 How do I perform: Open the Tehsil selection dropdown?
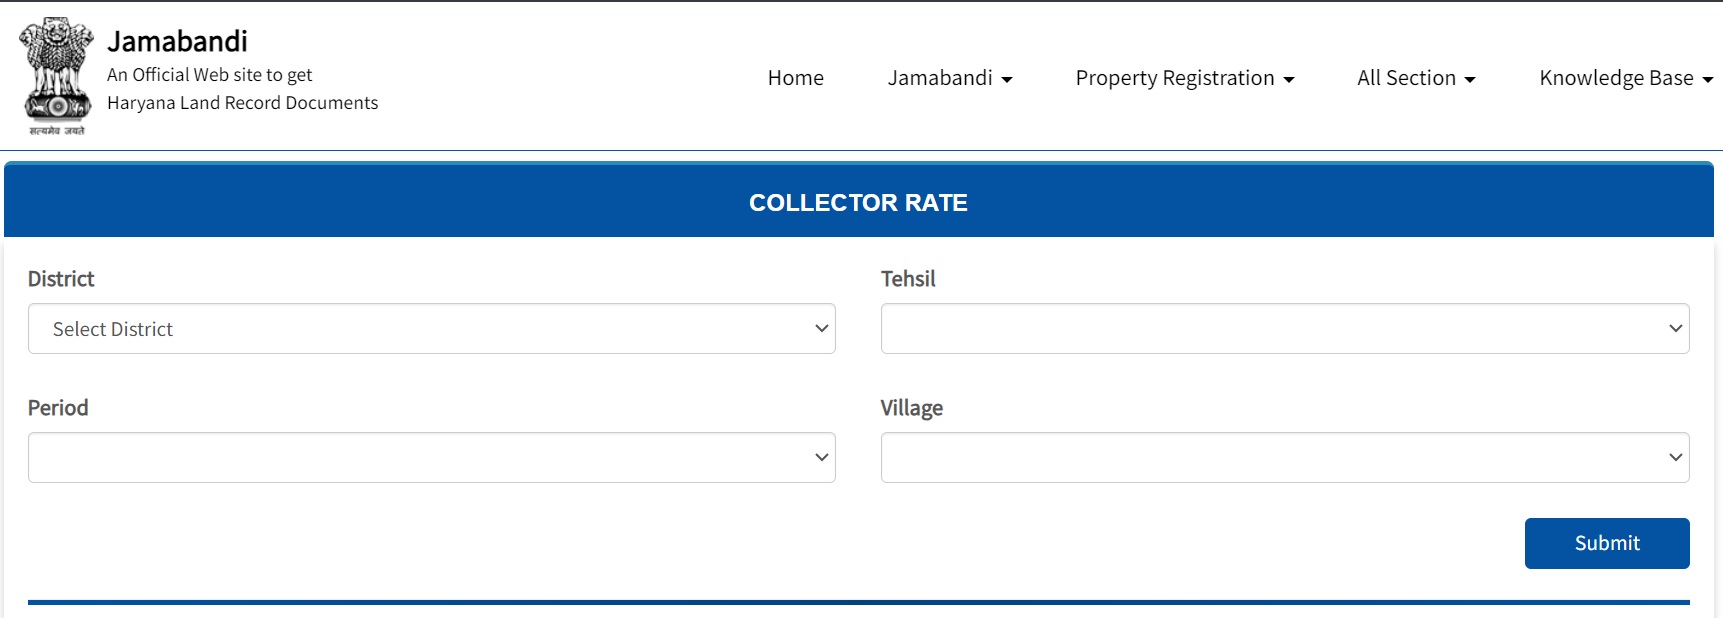coord(1283,328)
